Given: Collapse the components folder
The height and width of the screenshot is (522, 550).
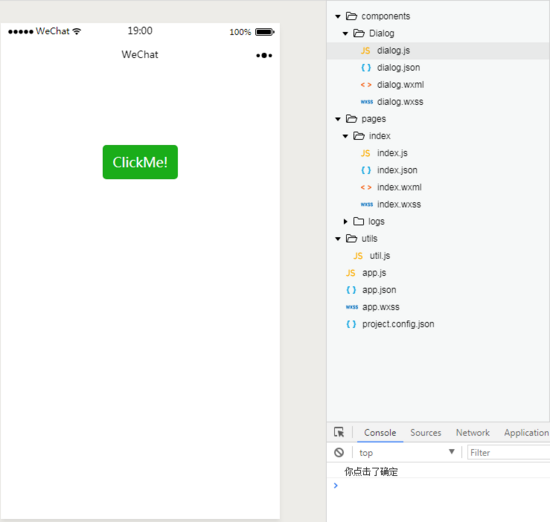Looking at the screenshot, I should tap(338, 16).
